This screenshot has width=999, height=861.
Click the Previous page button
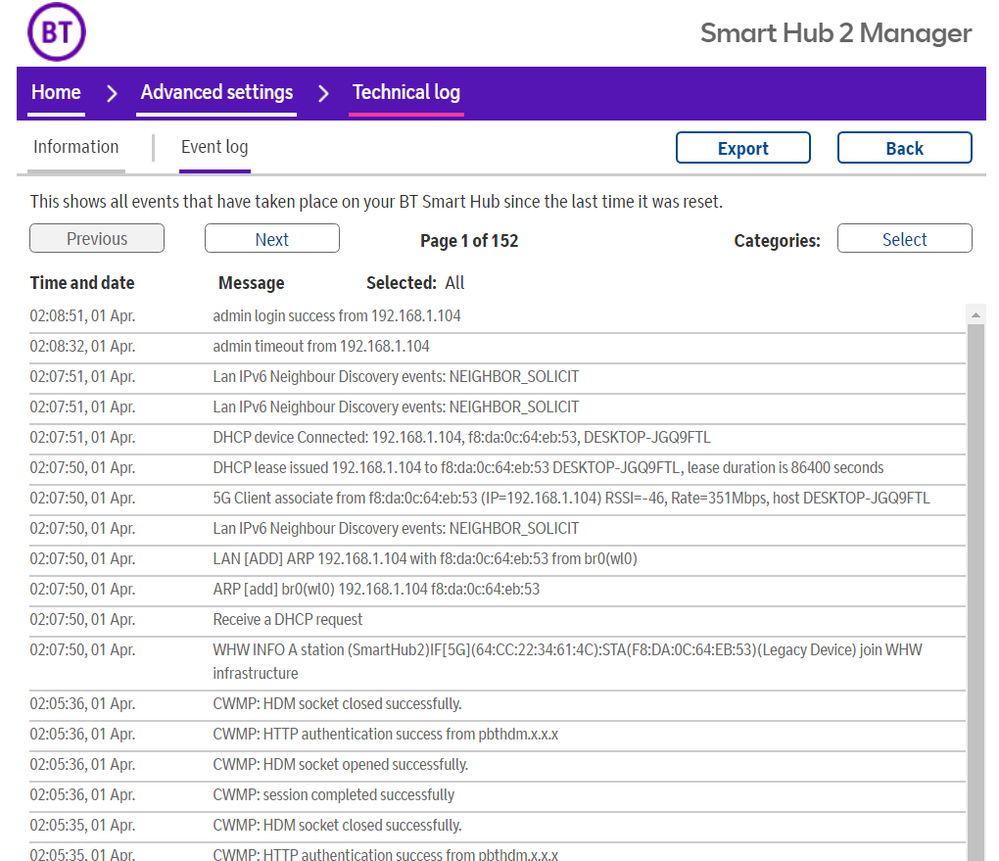coord(97,239)
